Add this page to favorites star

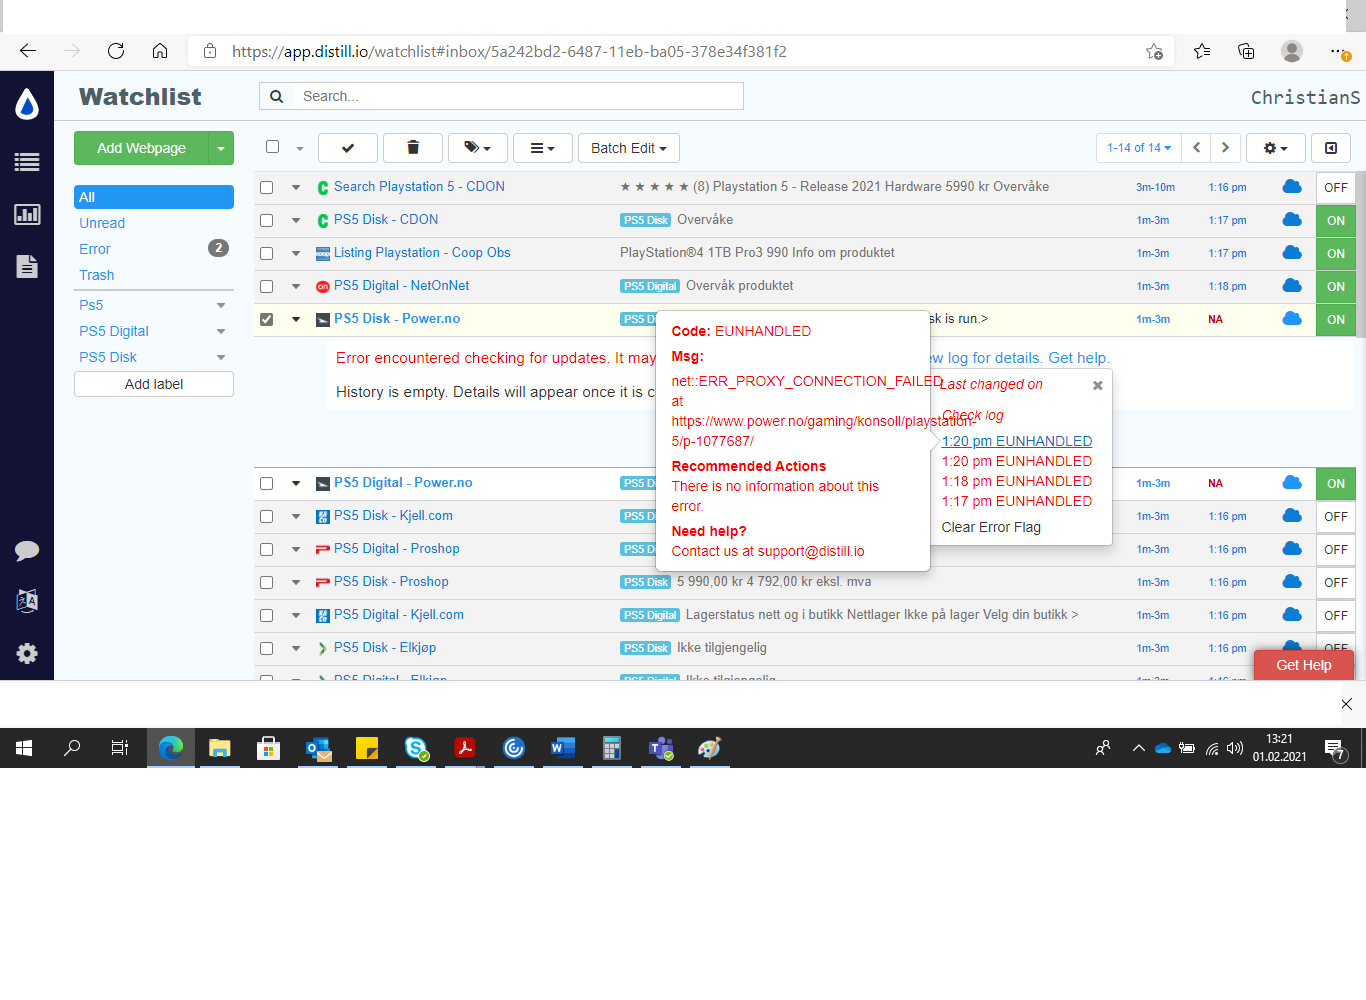[x=1154, y=51]
